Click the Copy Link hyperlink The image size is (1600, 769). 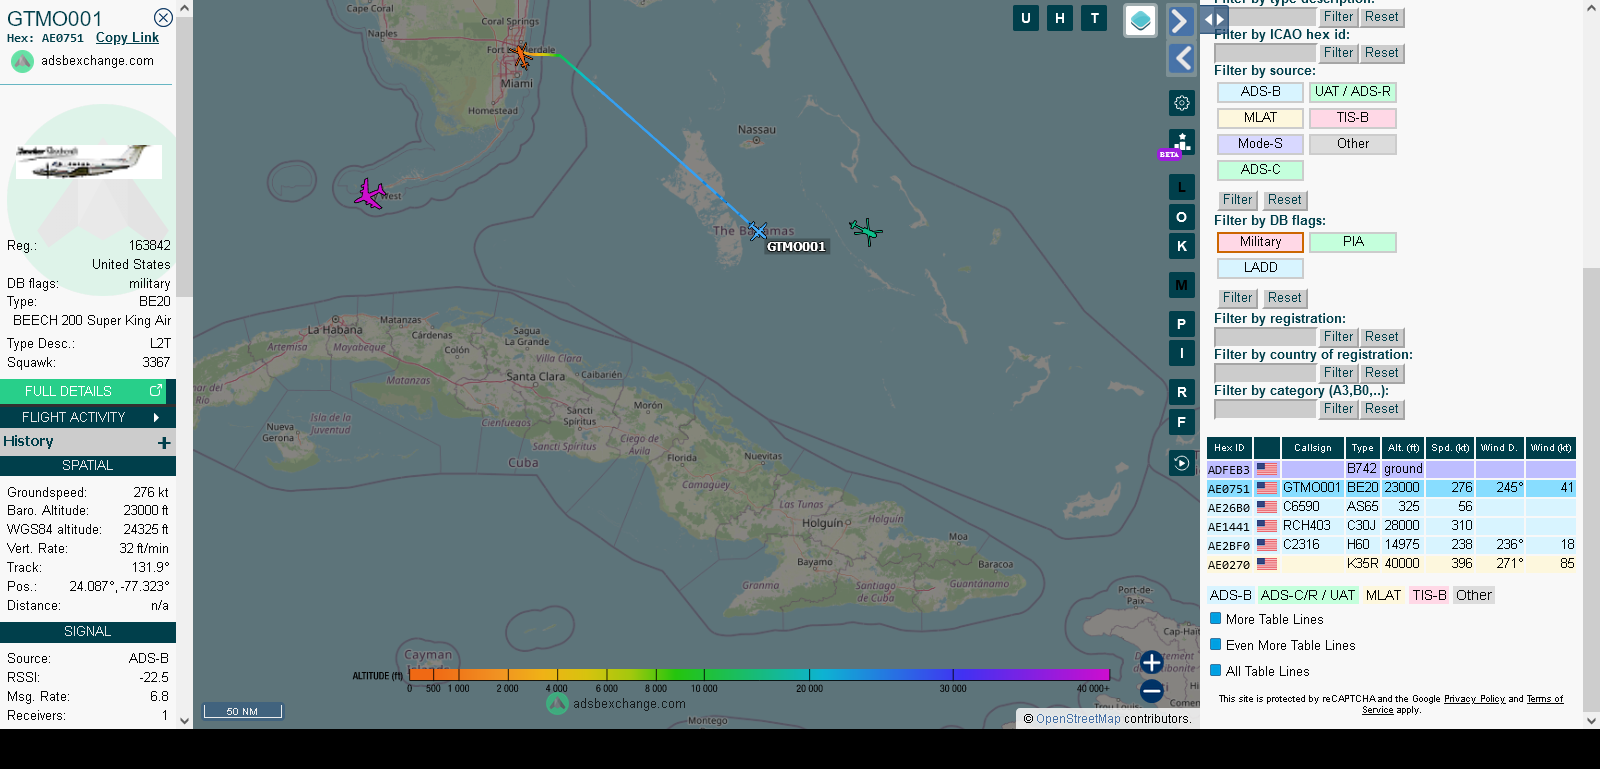[127, 38]
